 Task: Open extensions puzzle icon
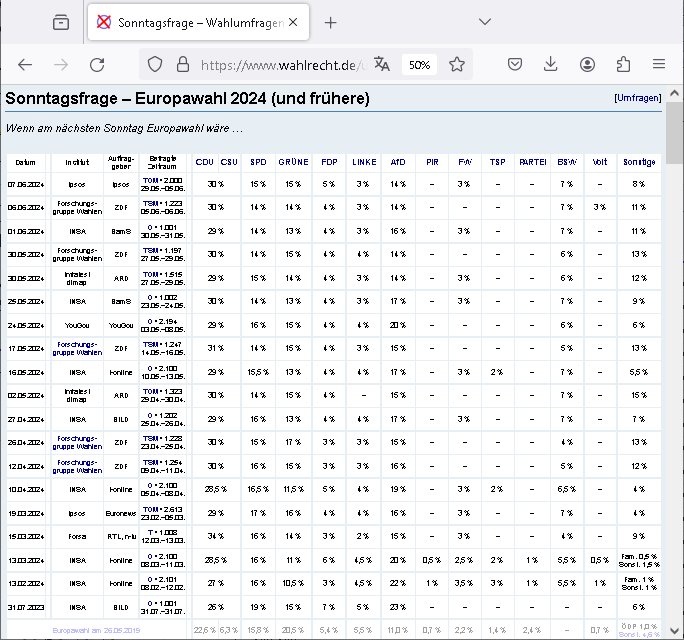click(623, 65)
